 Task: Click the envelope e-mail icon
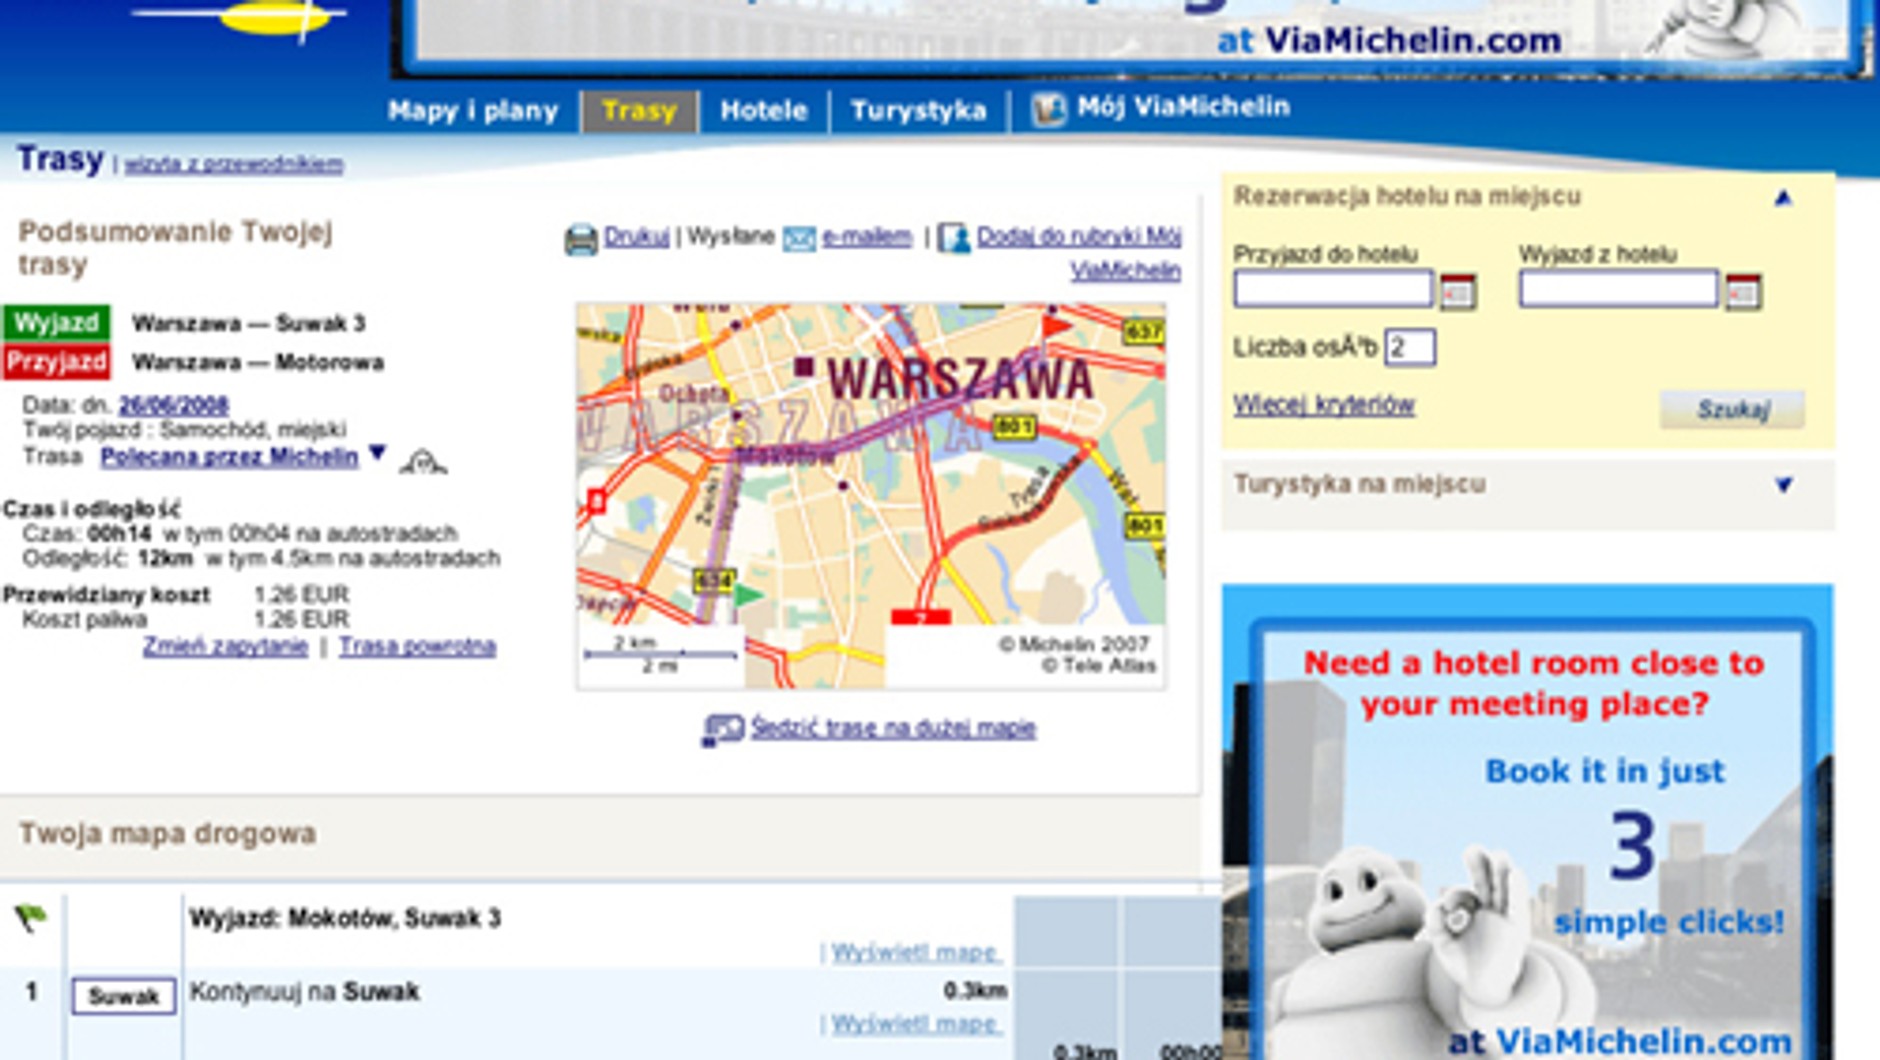(x=798, y=238)
